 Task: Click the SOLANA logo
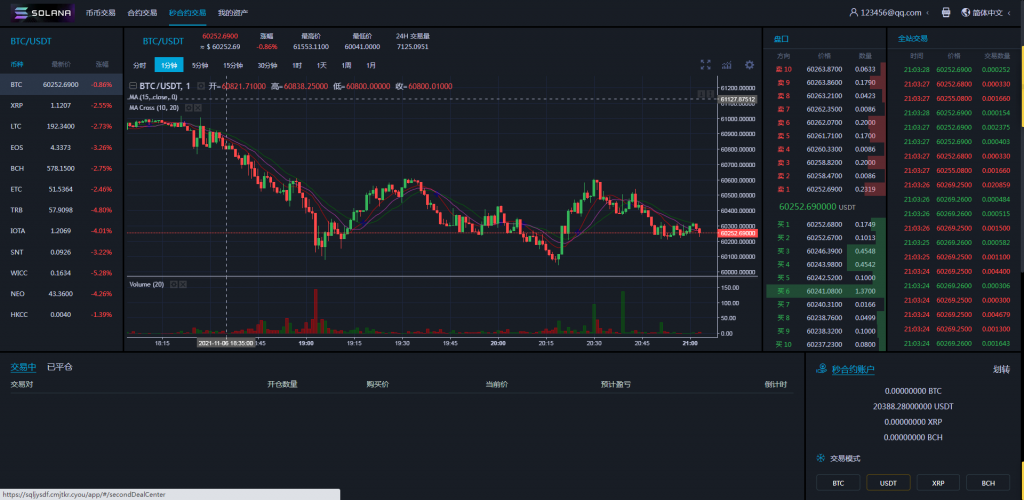[42, 13]
